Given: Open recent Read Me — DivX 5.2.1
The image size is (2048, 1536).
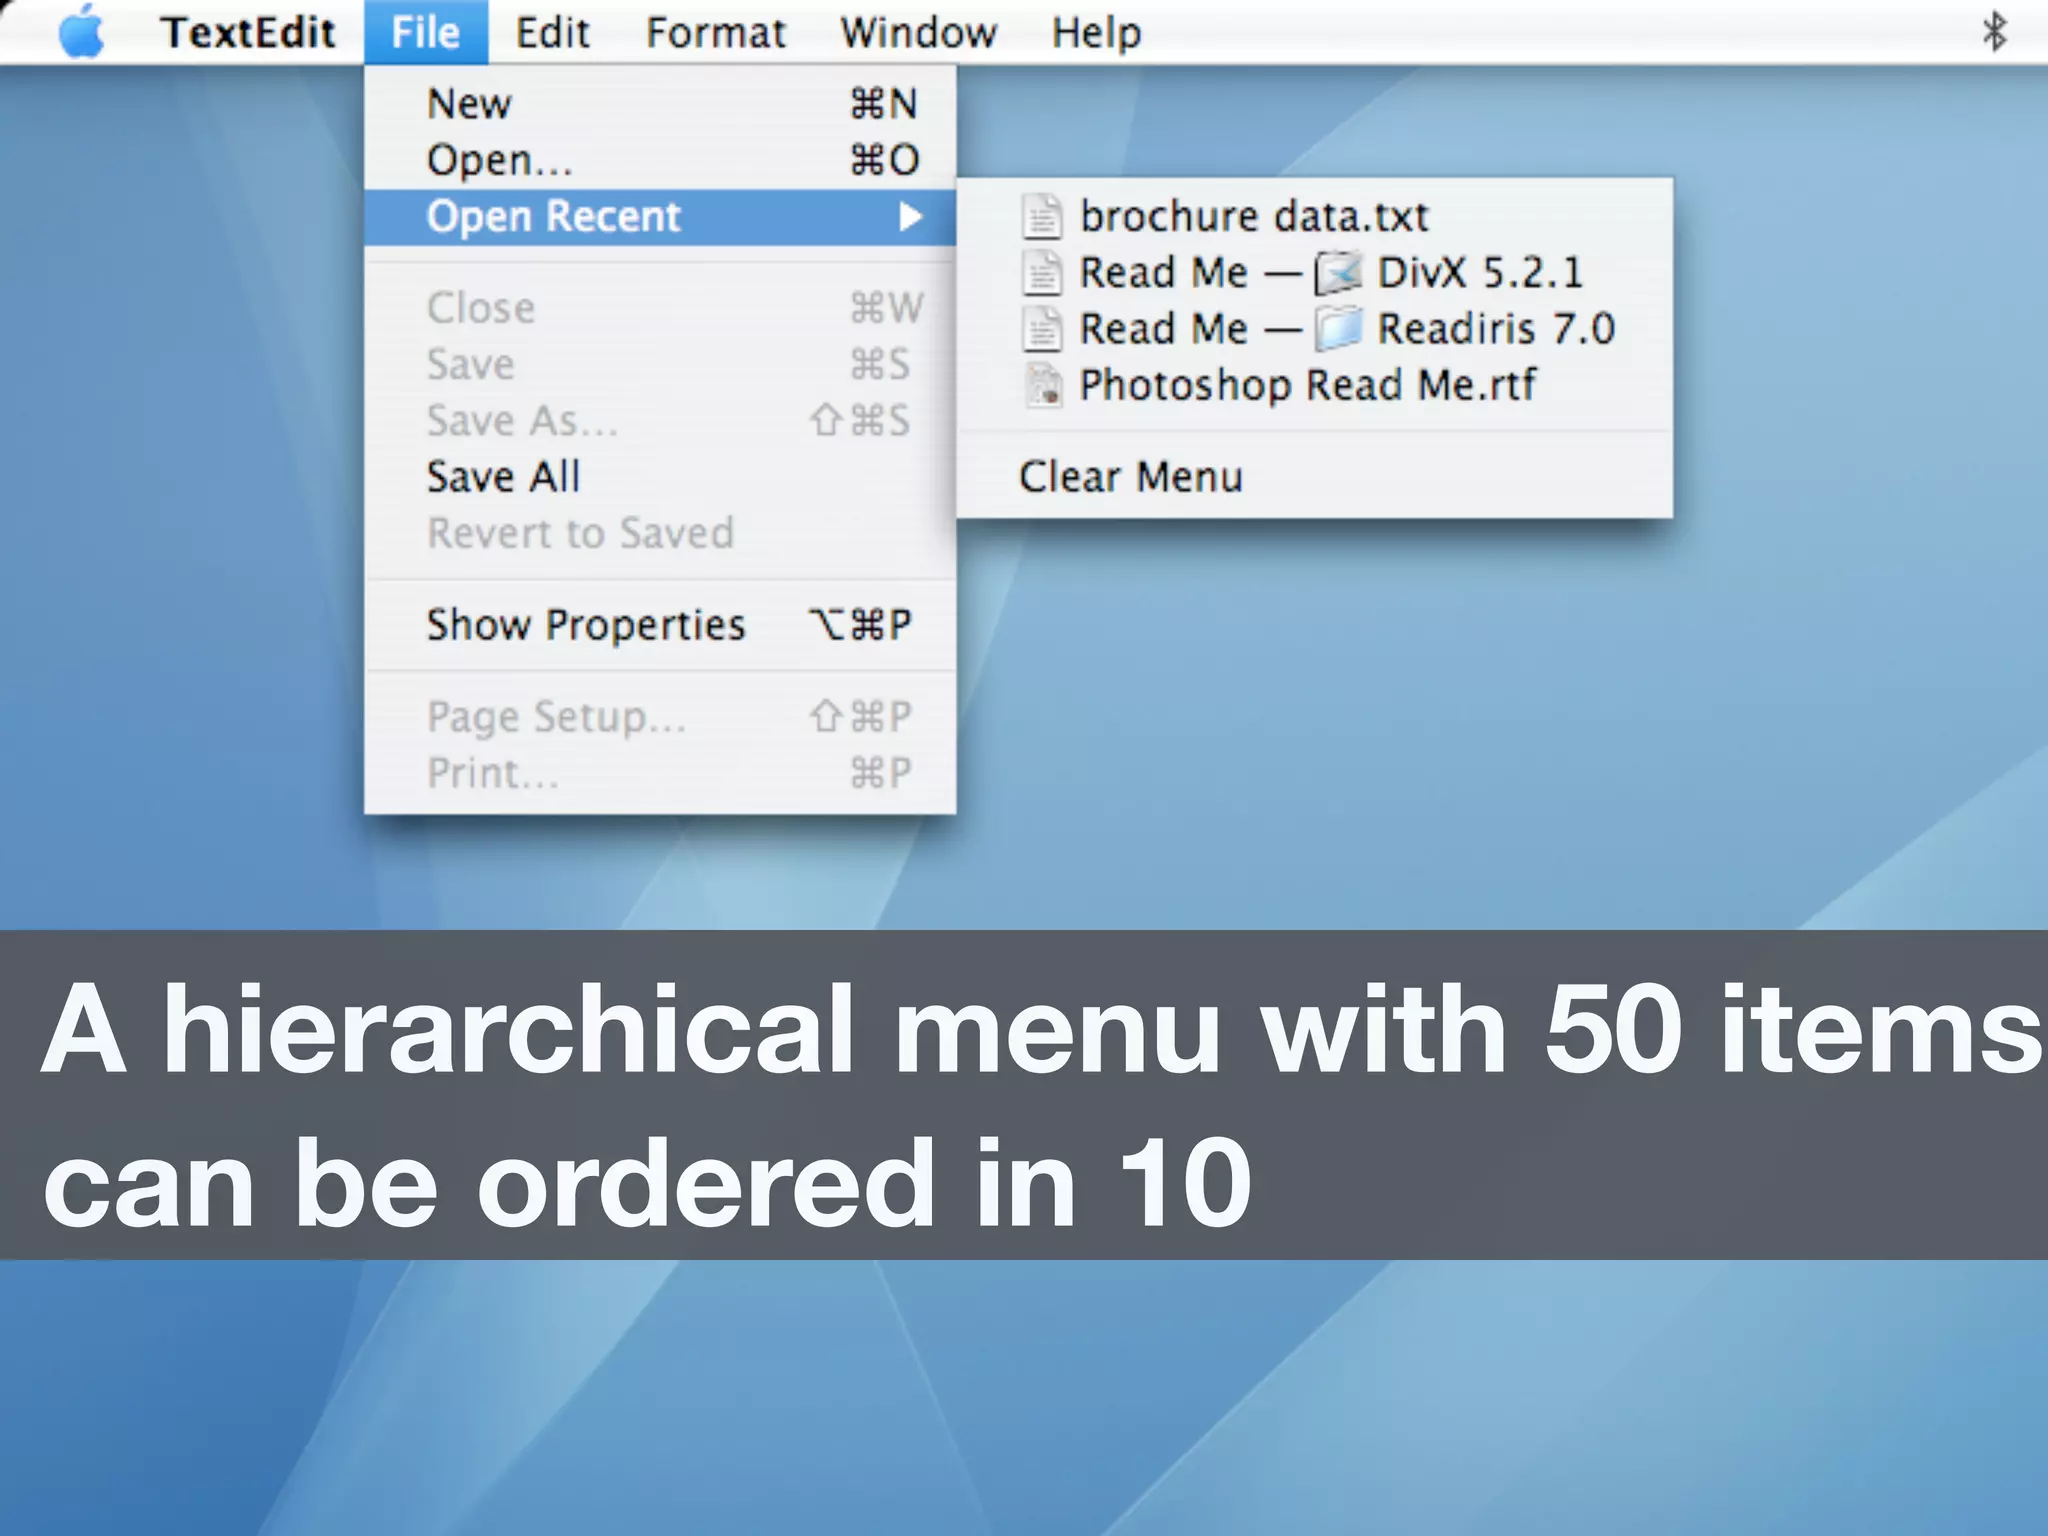Looking at the screenshot, I should point(1314,273).
